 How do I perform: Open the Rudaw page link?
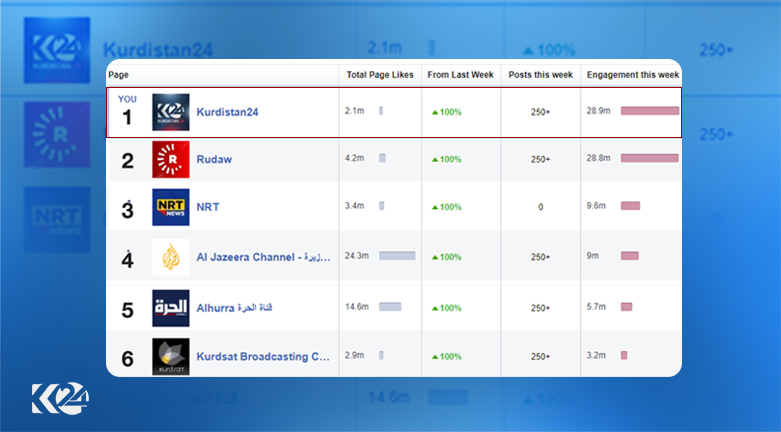pos(214,159)
